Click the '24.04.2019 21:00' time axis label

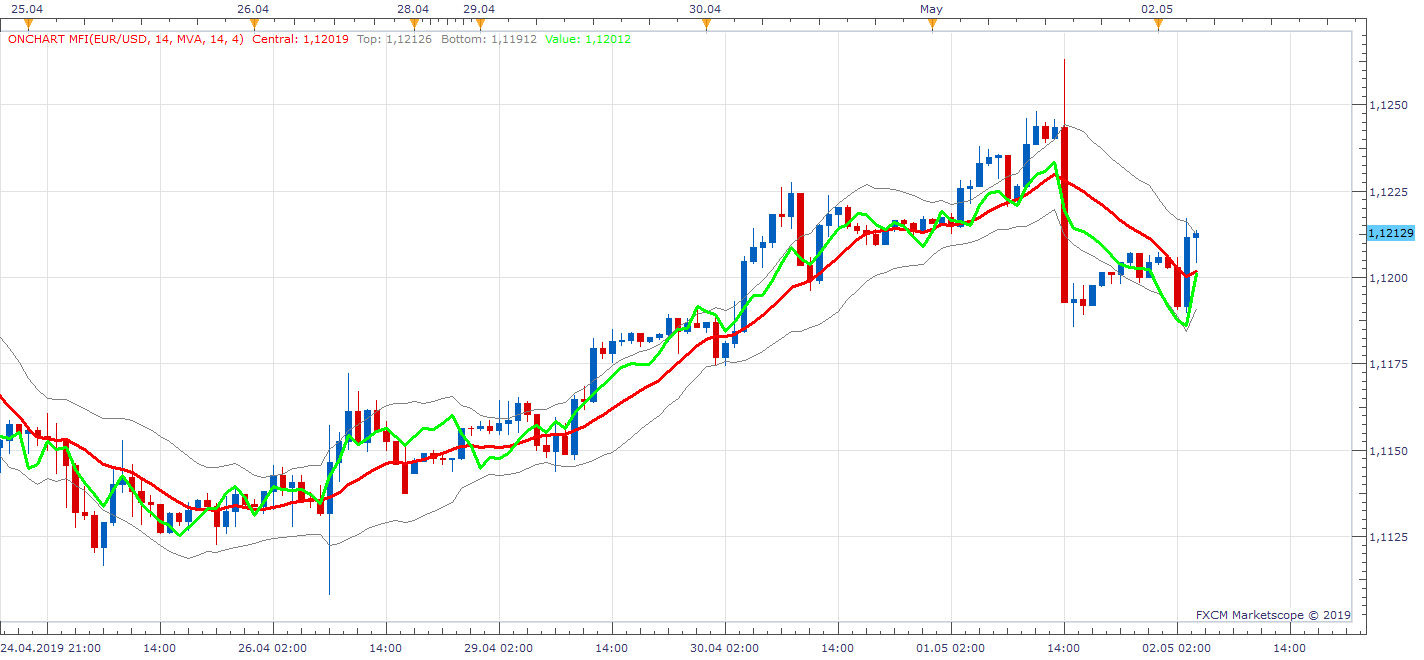51,648
